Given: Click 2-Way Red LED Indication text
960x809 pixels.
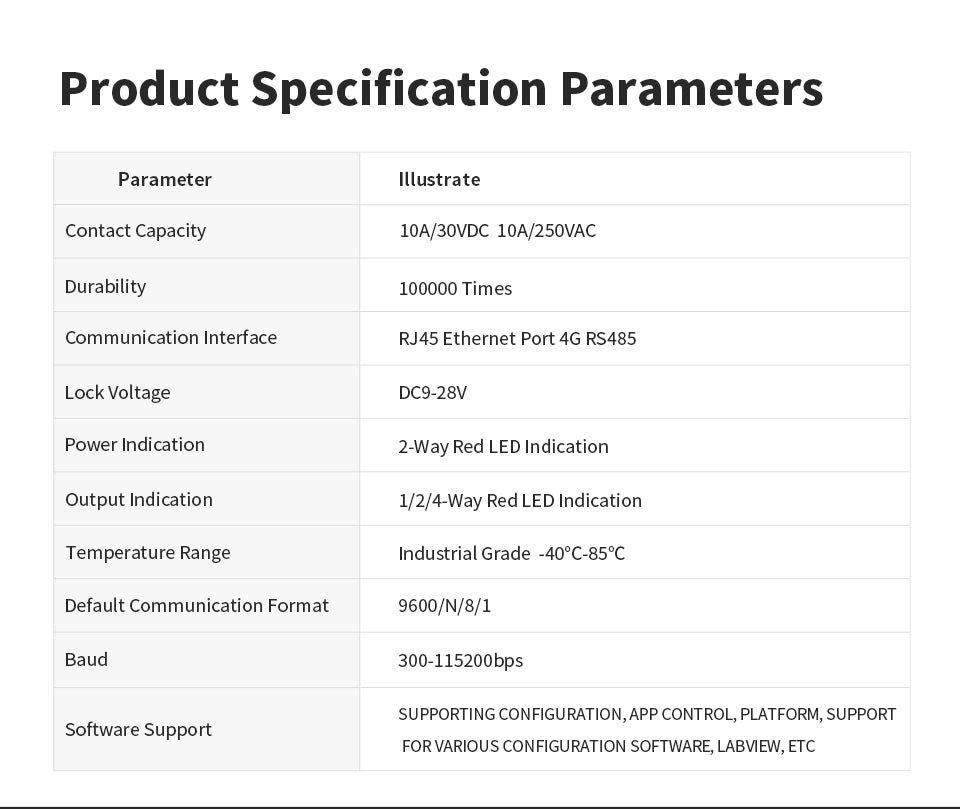Looking at the screenshot, I should click(x=503, y=447).
